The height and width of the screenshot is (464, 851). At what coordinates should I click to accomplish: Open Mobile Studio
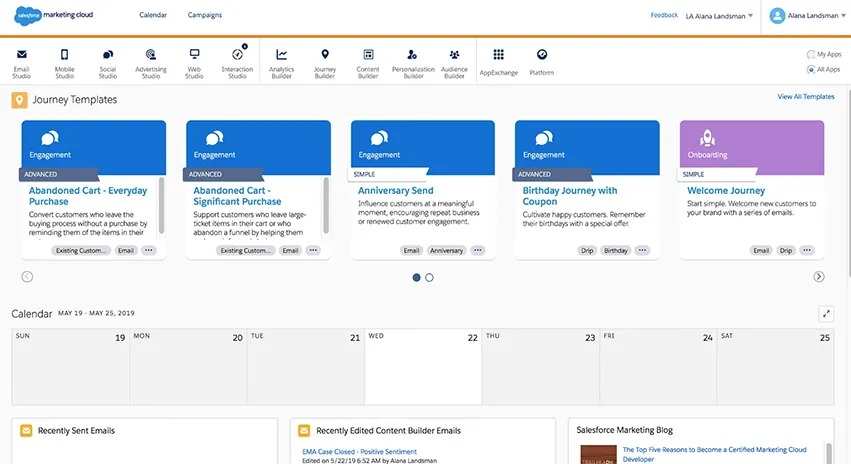65,63
